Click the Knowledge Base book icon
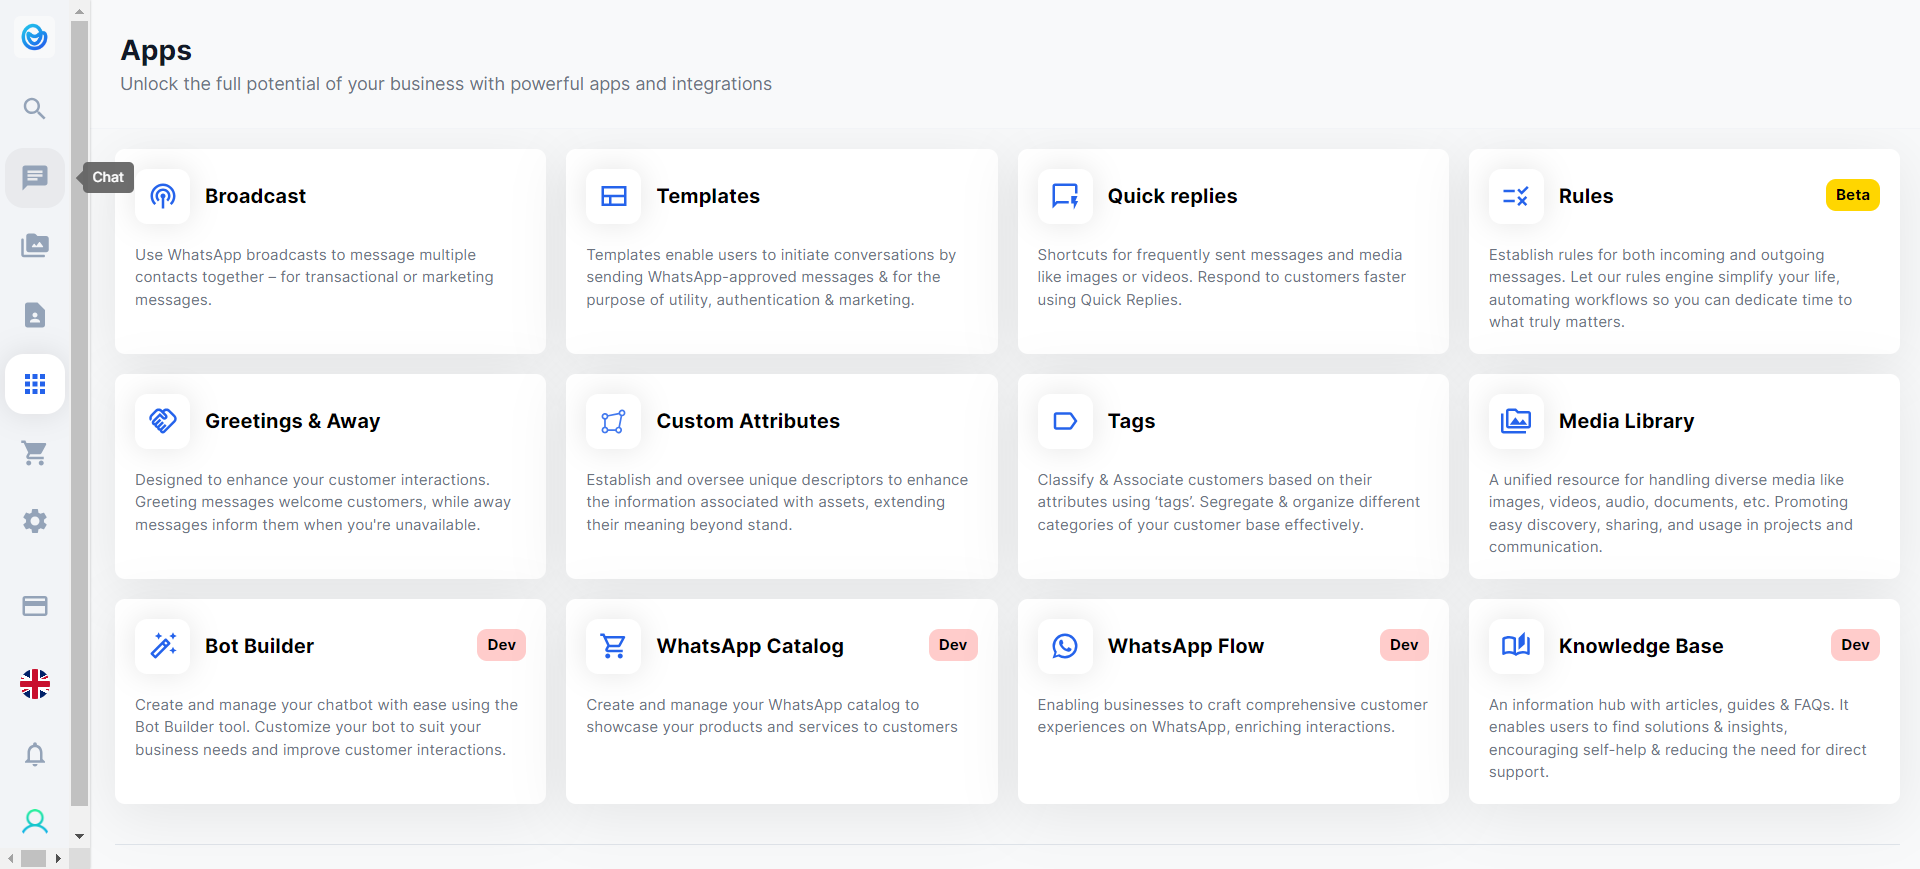Viewport: 1920px width, 869px height. point(1516,646)
